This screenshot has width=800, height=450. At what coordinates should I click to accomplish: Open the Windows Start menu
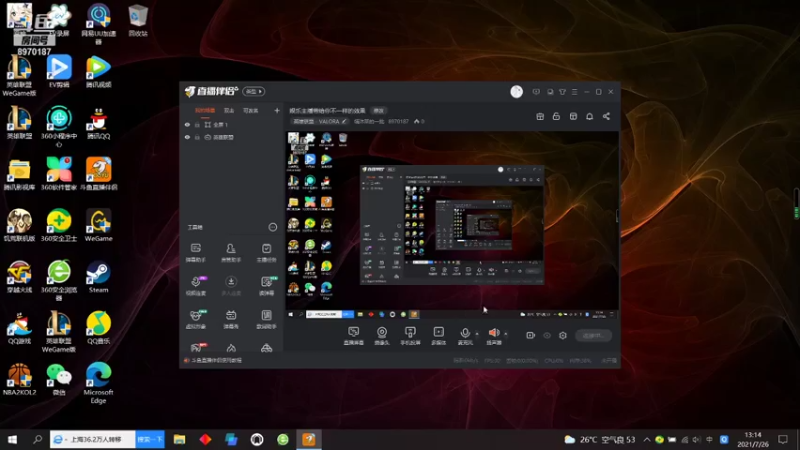click(12, 439)
